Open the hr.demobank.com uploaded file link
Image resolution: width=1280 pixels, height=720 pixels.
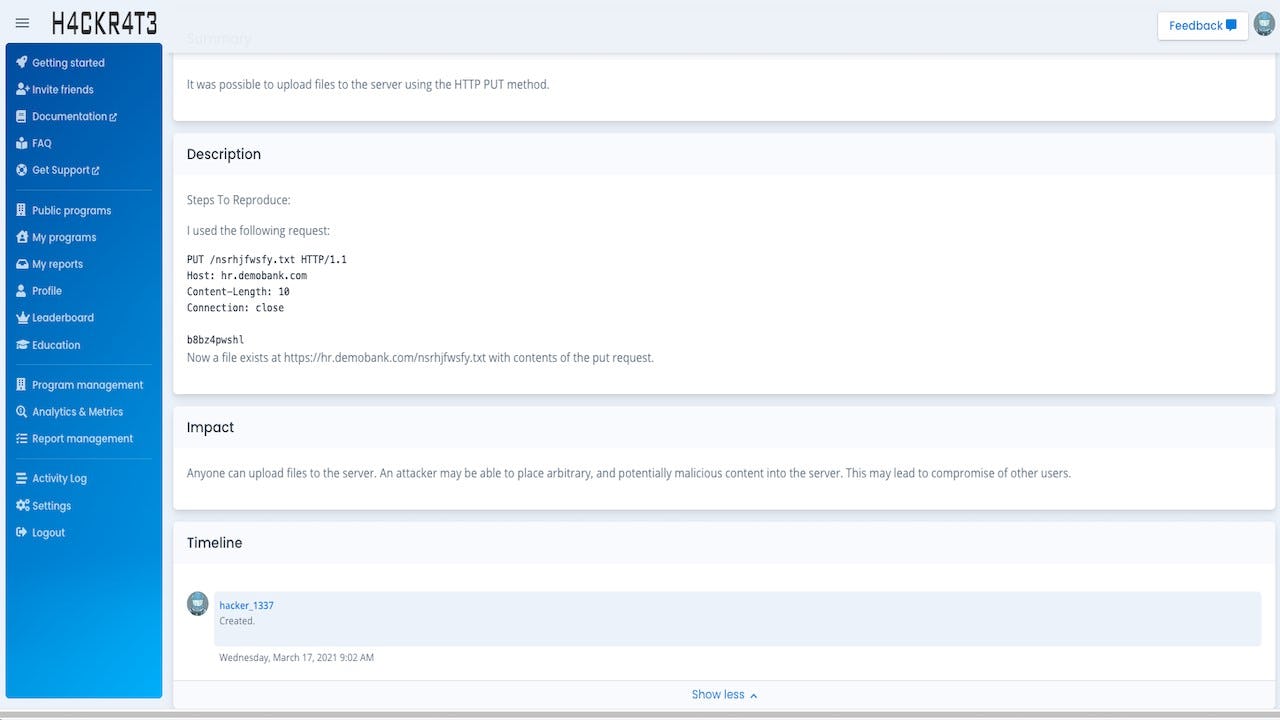tap(386, 357)
